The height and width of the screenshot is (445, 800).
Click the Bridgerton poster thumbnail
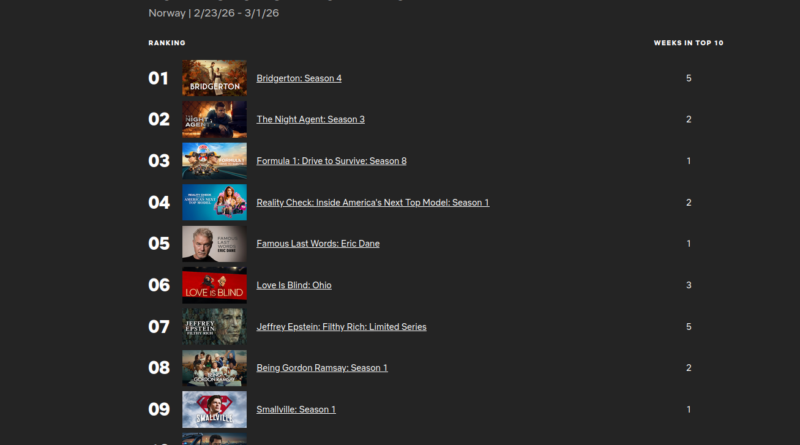[214, 78]
